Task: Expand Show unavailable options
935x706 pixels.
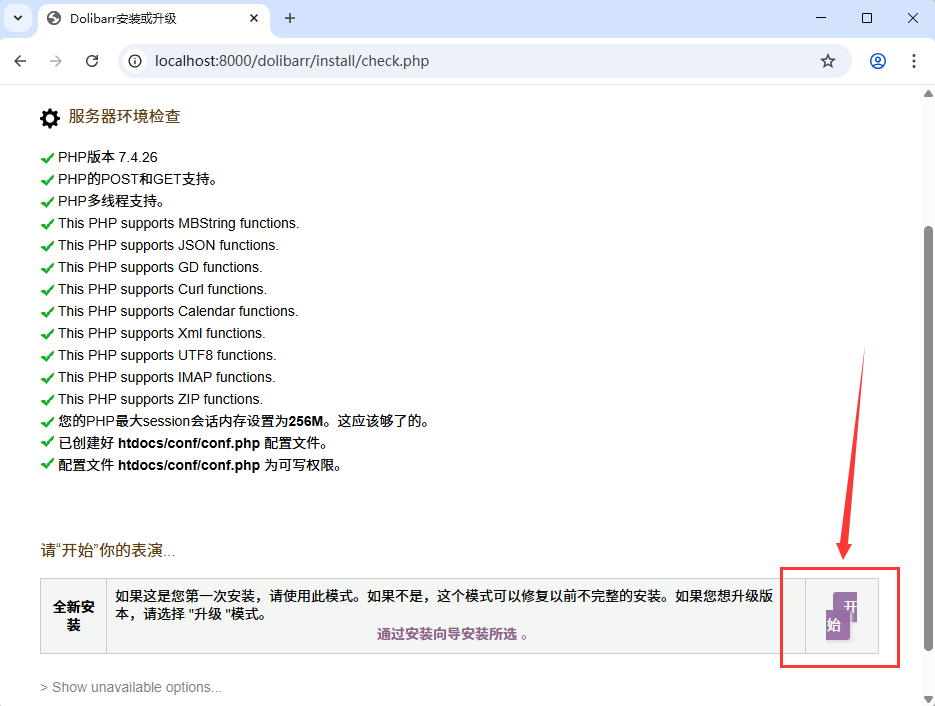Action: click(x=131, y=688)
